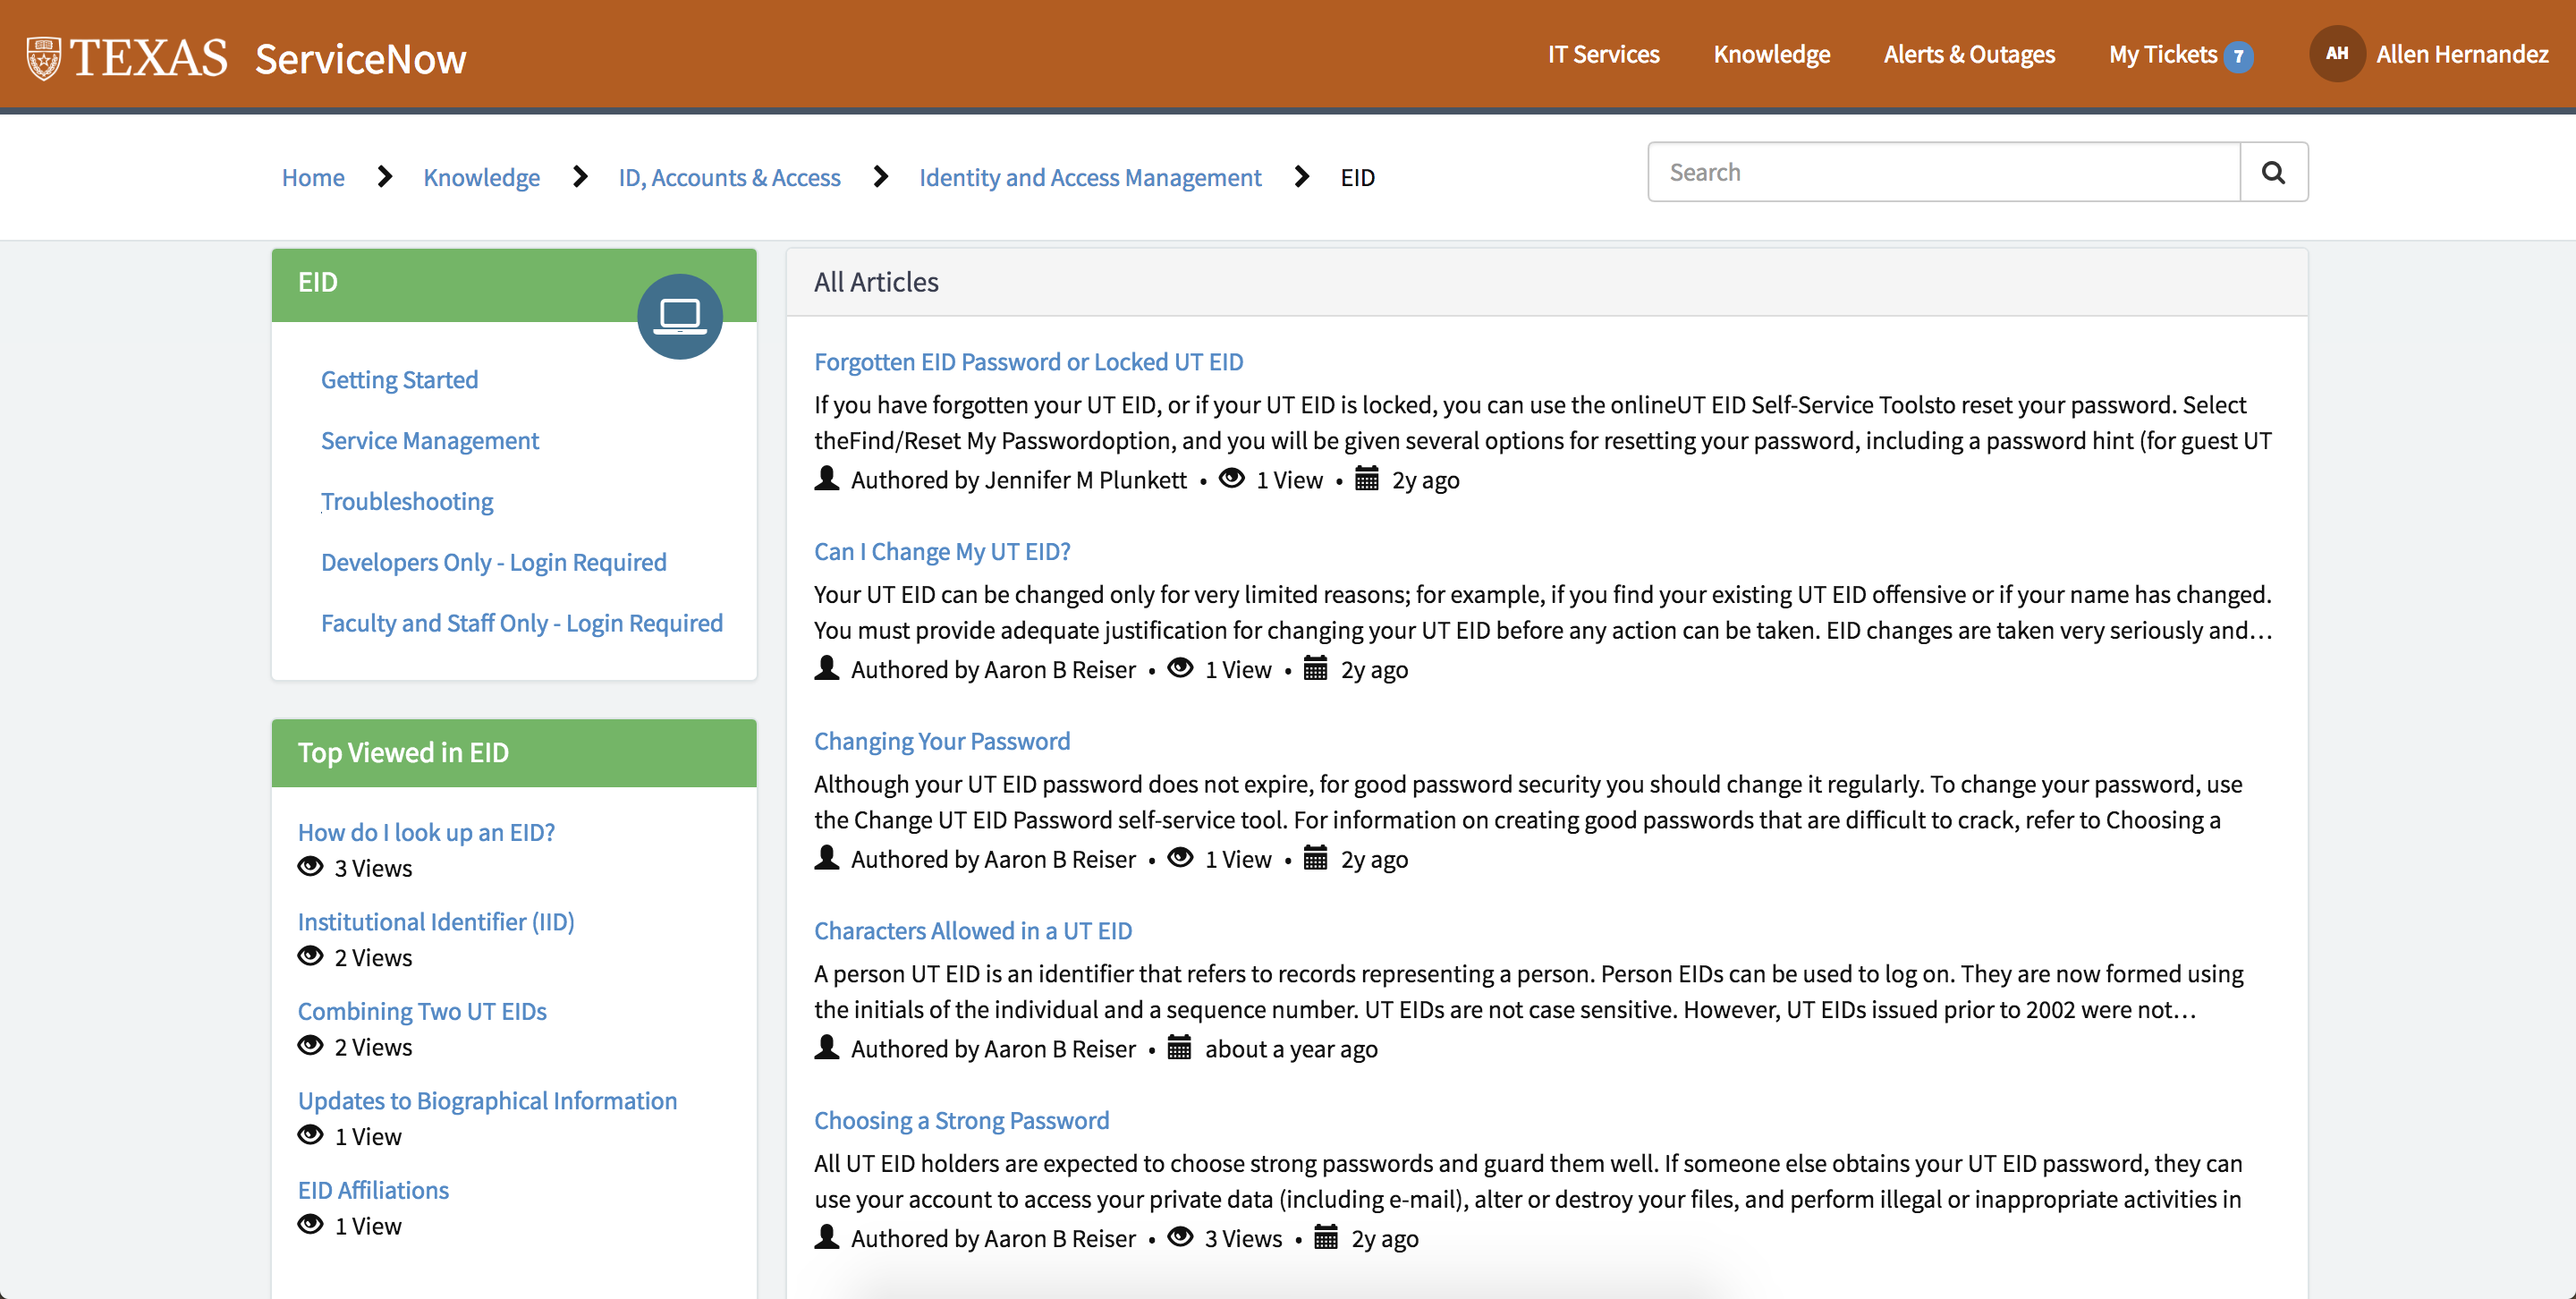This screenshot has width=2576, height=1299.
Task: Click the Texas shield logo
Action: click(x=43, y=58)
